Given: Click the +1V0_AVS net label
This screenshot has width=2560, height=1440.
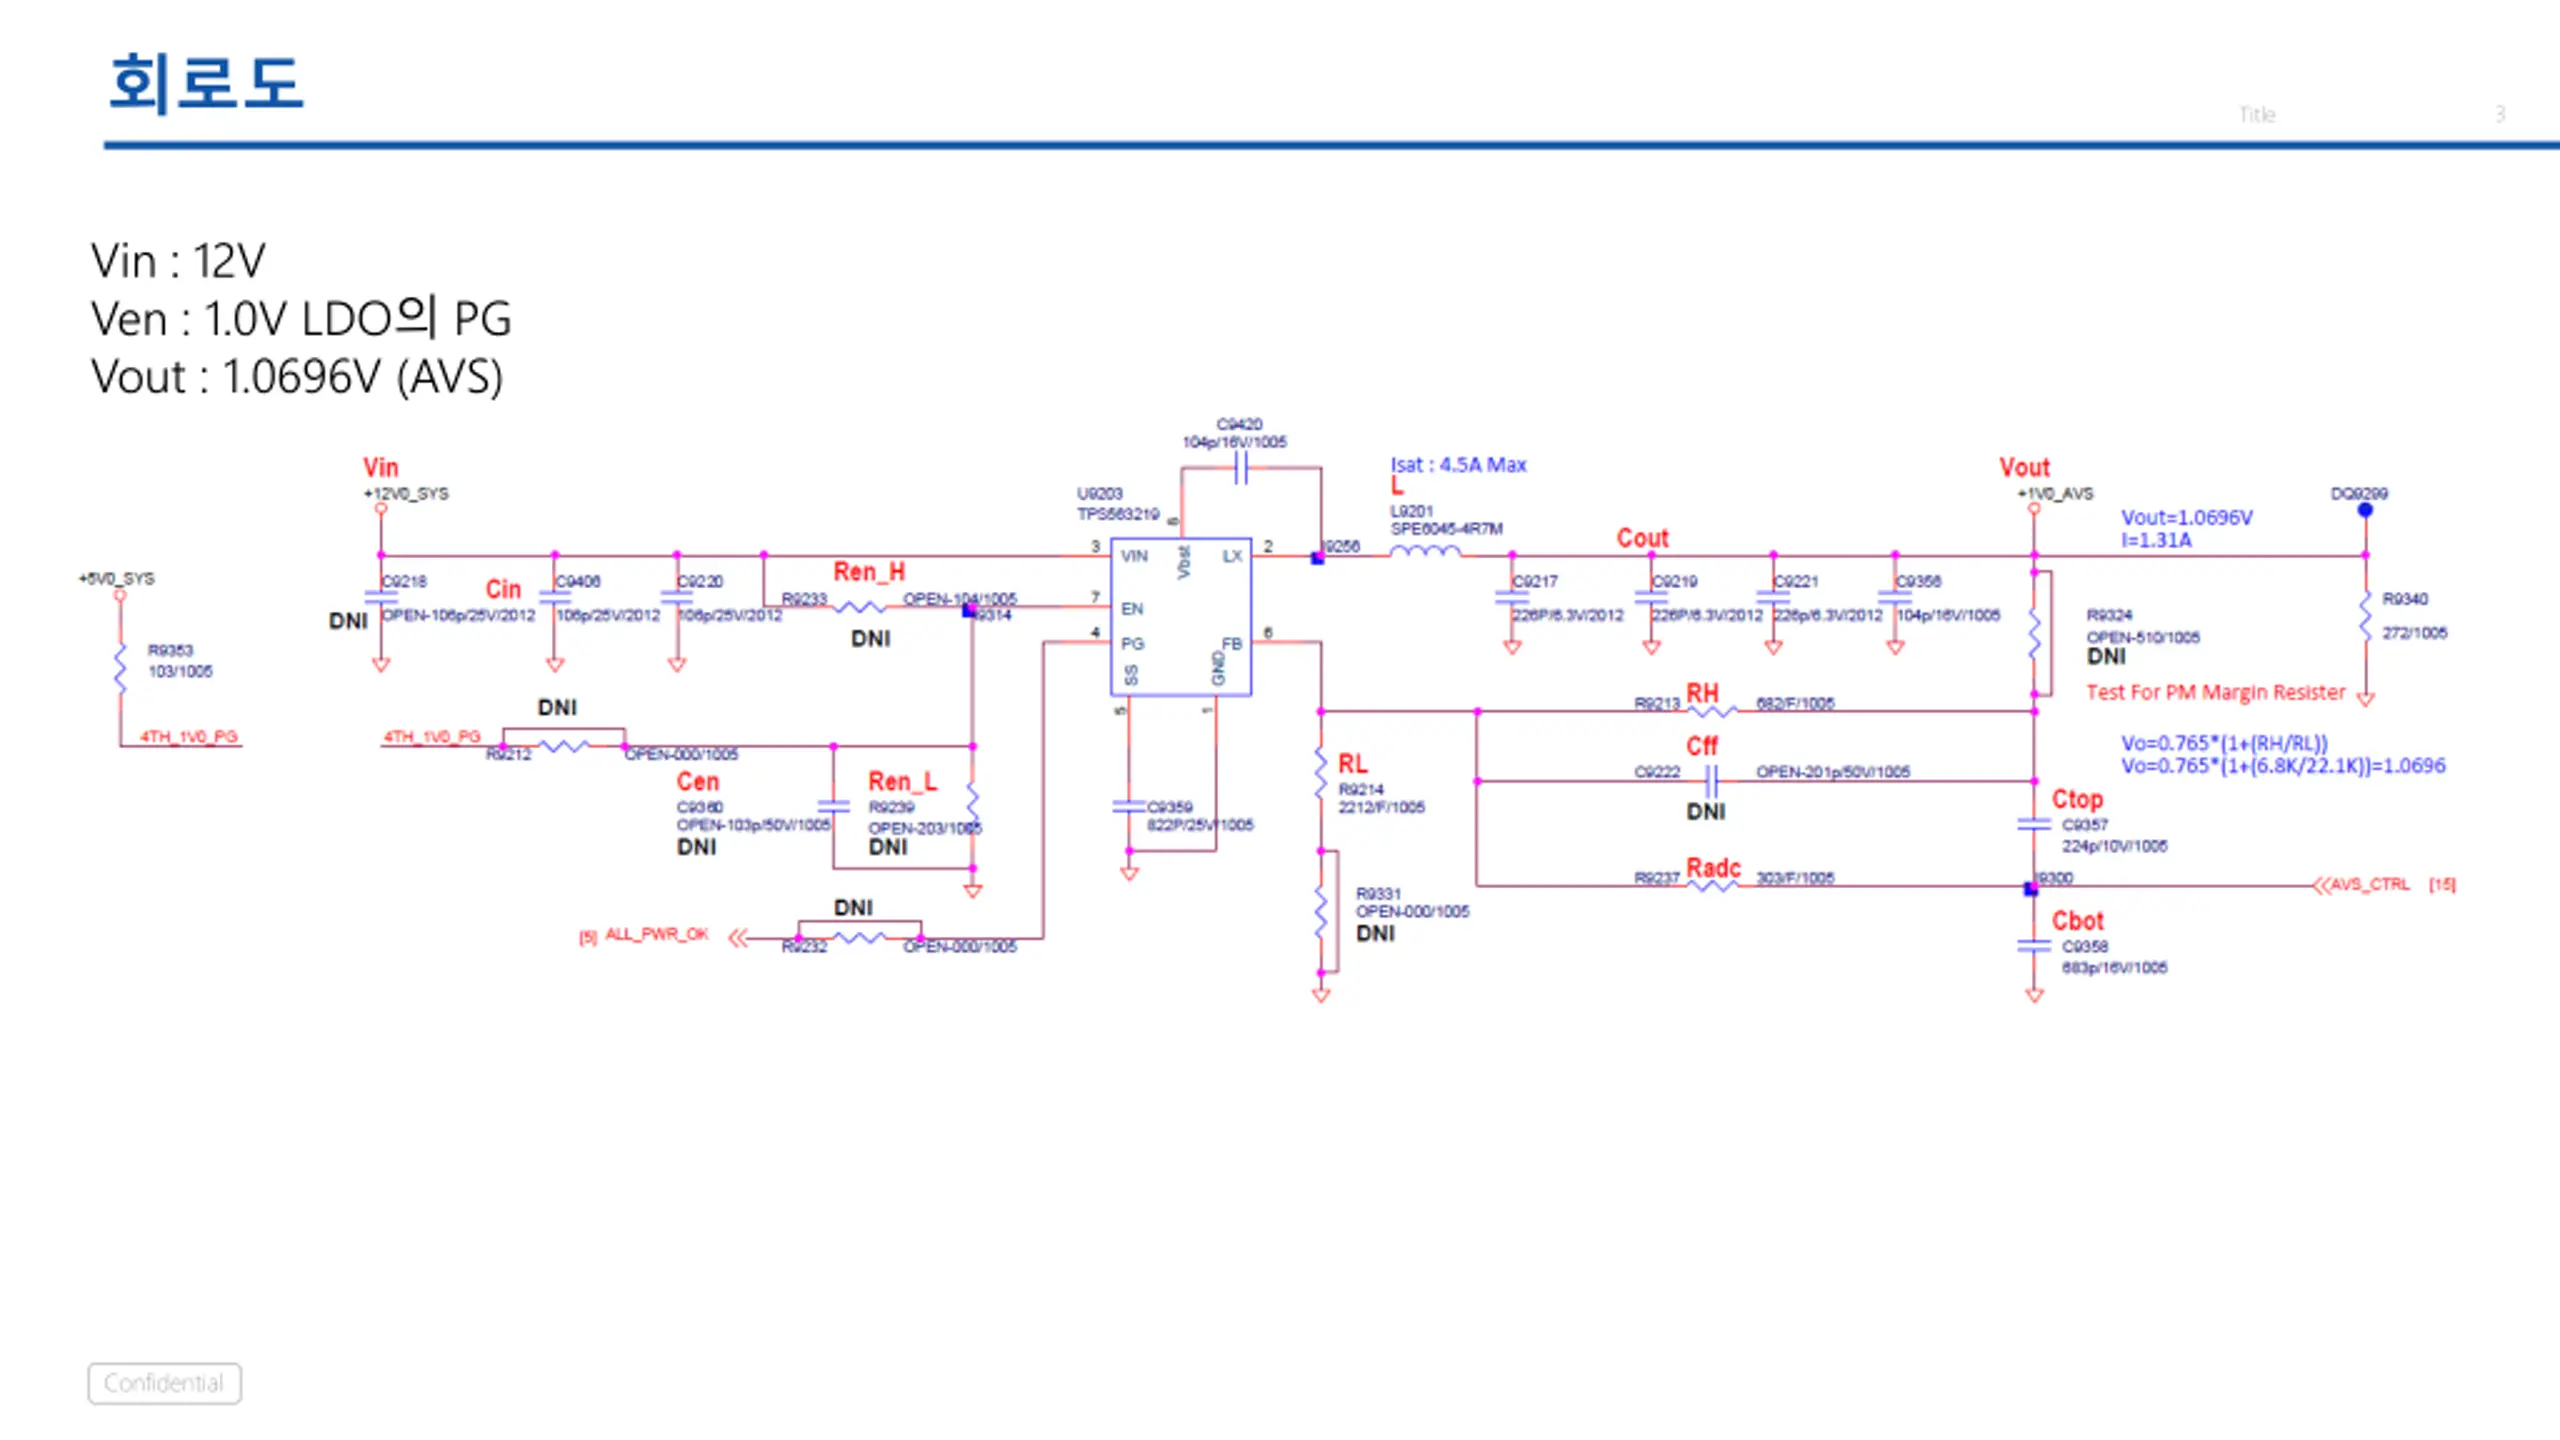Looking at the screenshot, I should click(x=2055, y=494).
